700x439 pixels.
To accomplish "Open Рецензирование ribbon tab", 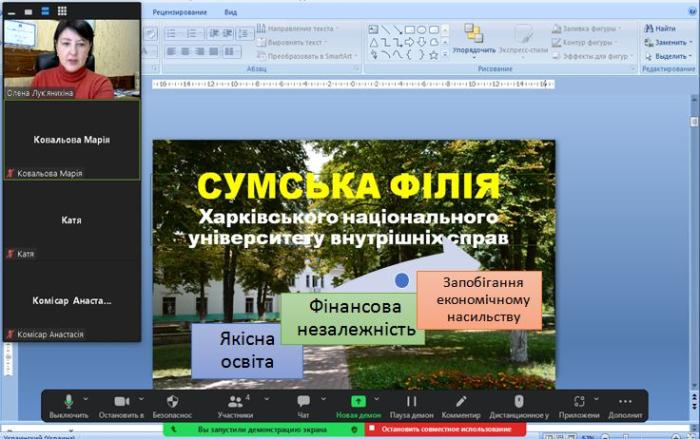I will pos(180,12).
